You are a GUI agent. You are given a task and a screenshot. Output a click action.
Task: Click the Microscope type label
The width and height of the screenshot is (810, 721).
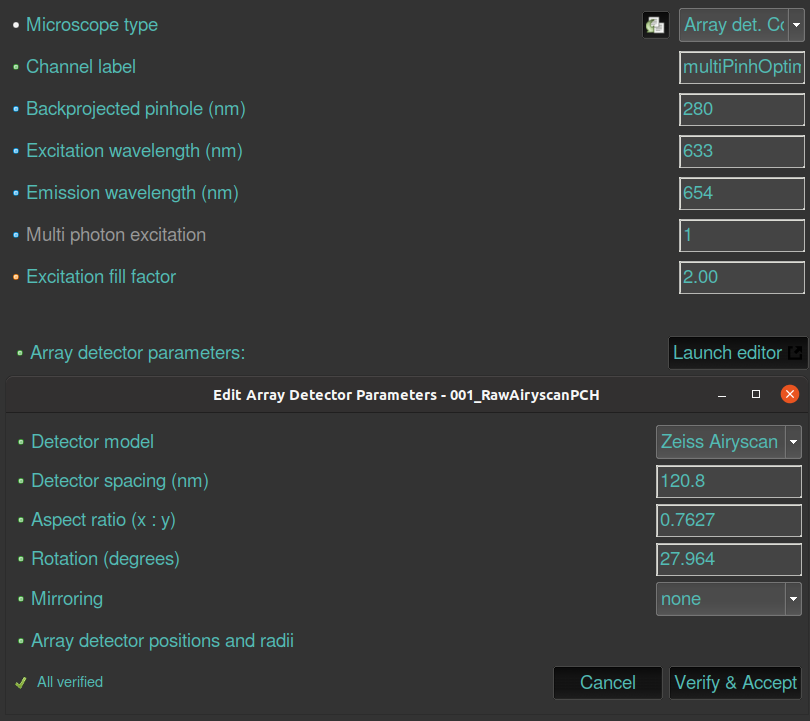(92, 25)
